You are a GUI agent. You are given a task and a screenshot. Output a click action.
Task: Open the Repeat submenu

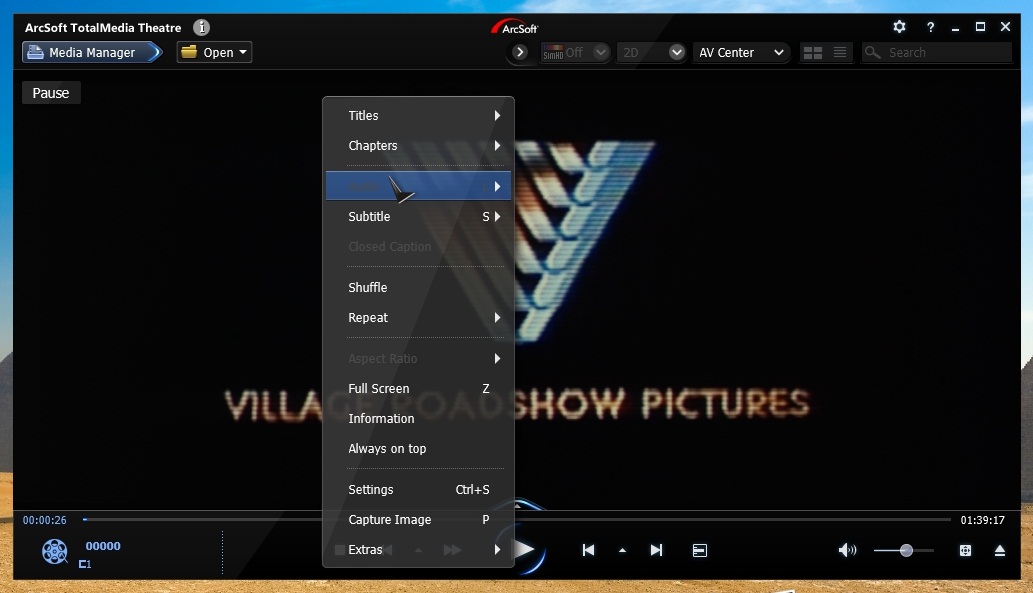pyautogui.click(x=418, y=318)
